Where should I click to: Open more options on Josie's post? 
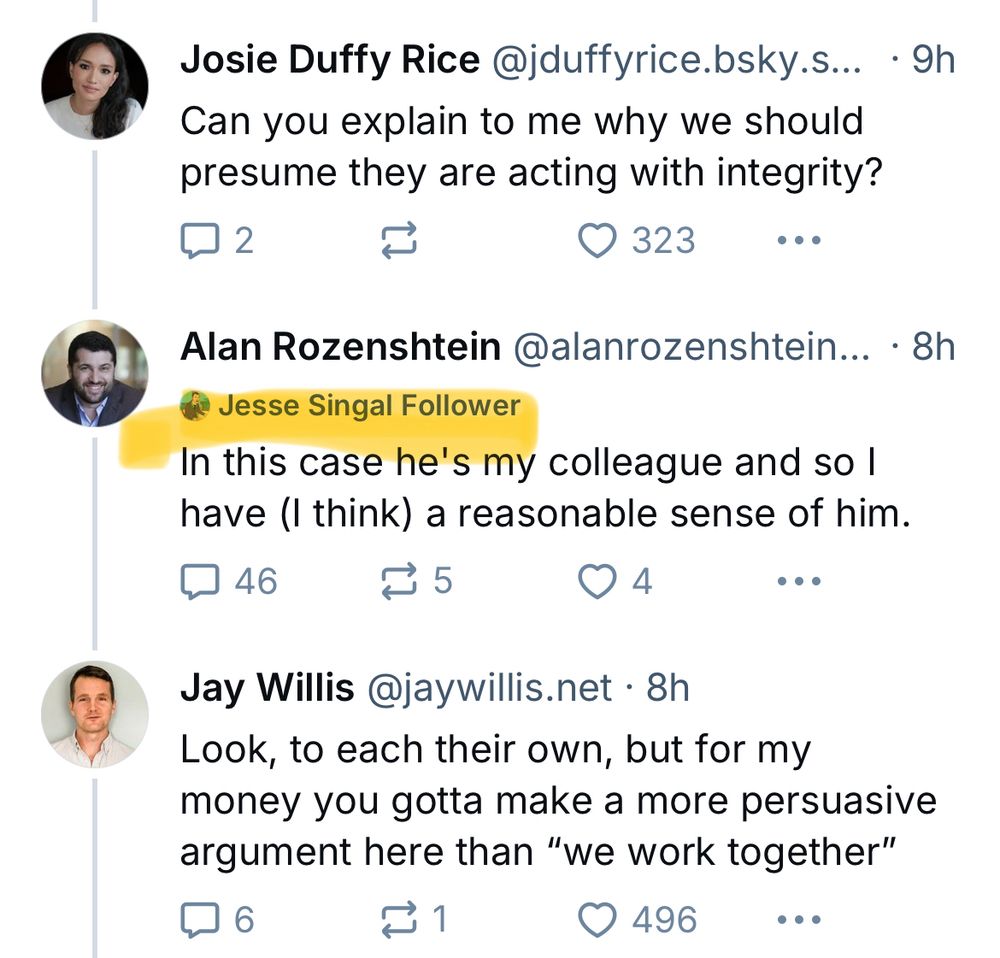800,241
